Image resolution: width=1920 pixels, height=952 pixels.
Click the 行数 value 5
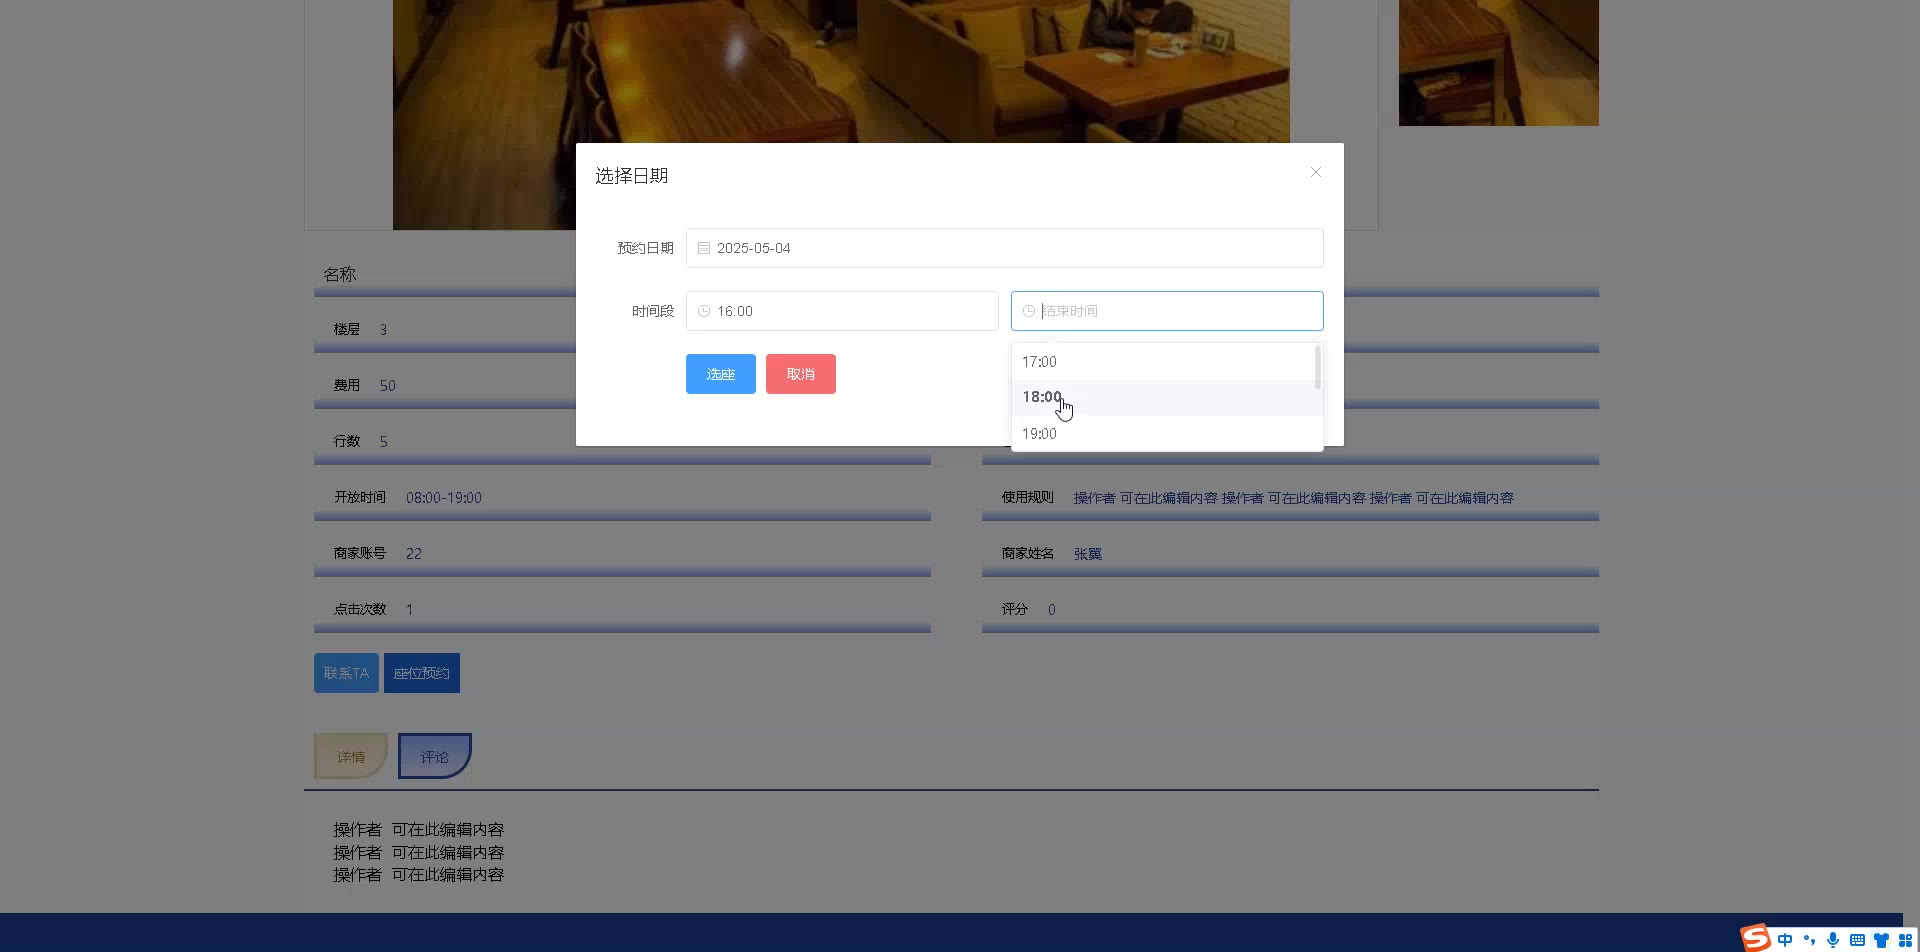[383, 442]
